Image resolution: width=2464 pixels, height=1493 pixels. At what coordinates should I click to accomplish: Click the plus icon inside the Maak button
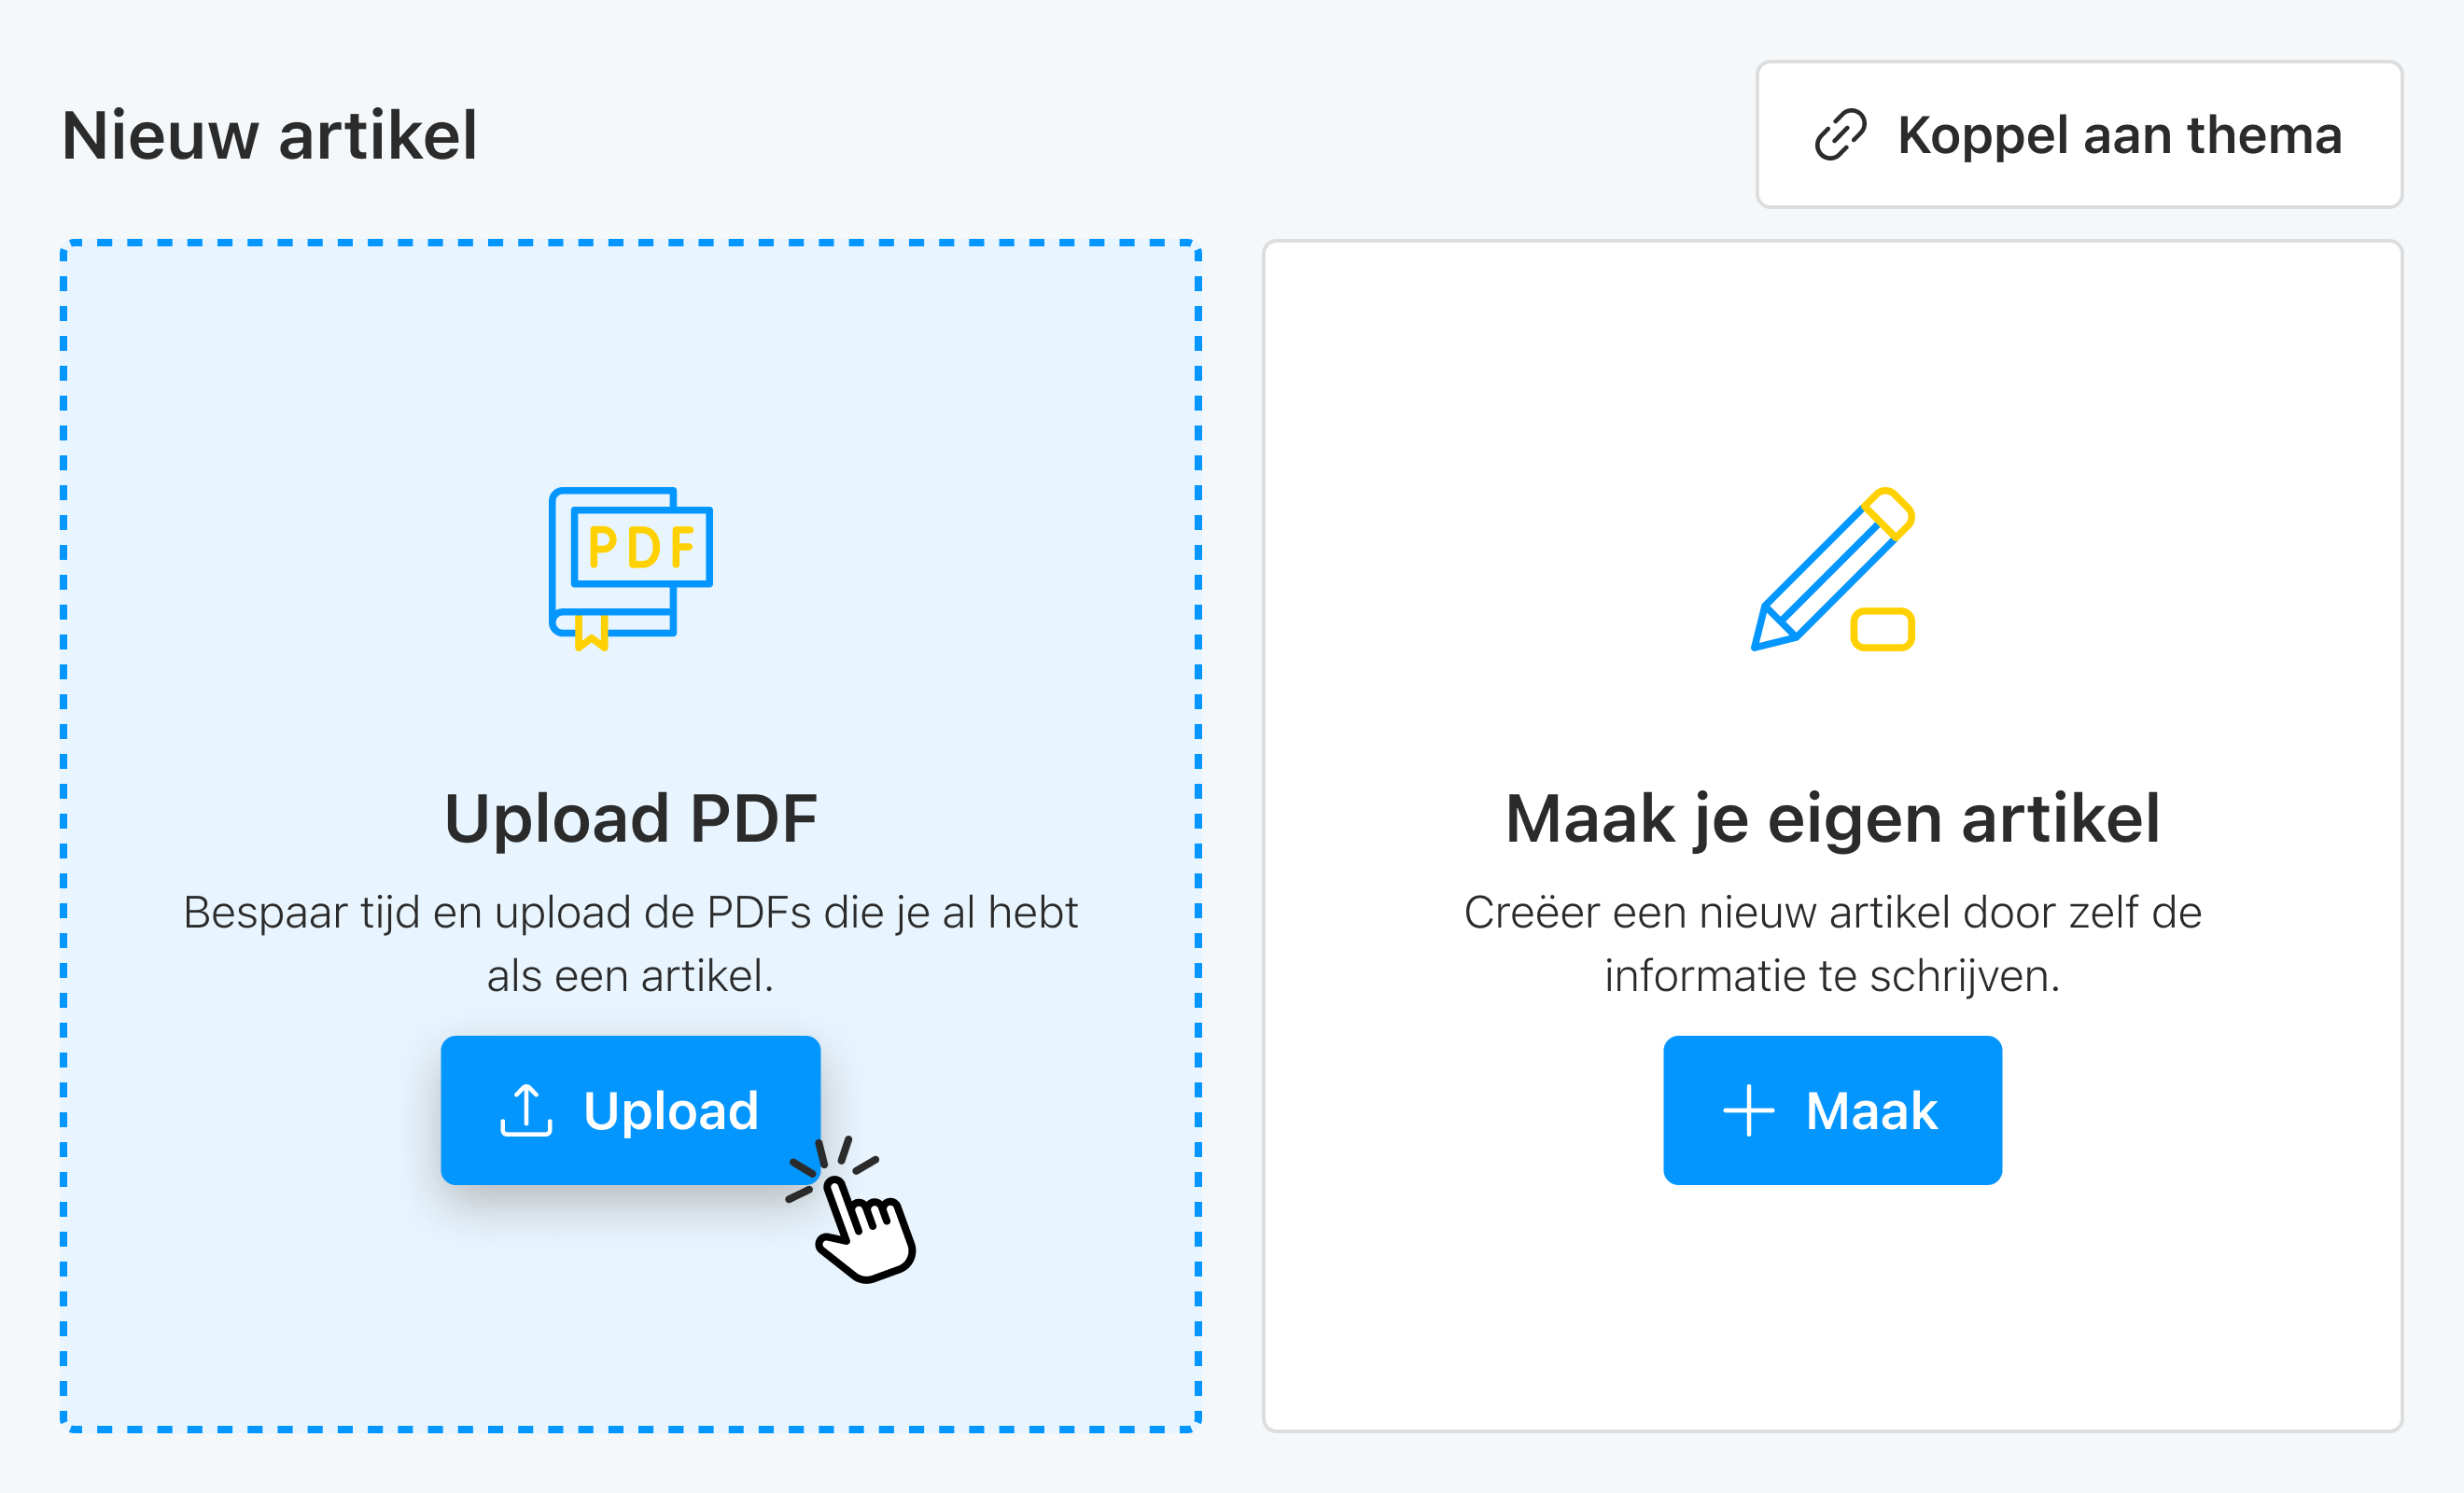pos(1749,1110)
